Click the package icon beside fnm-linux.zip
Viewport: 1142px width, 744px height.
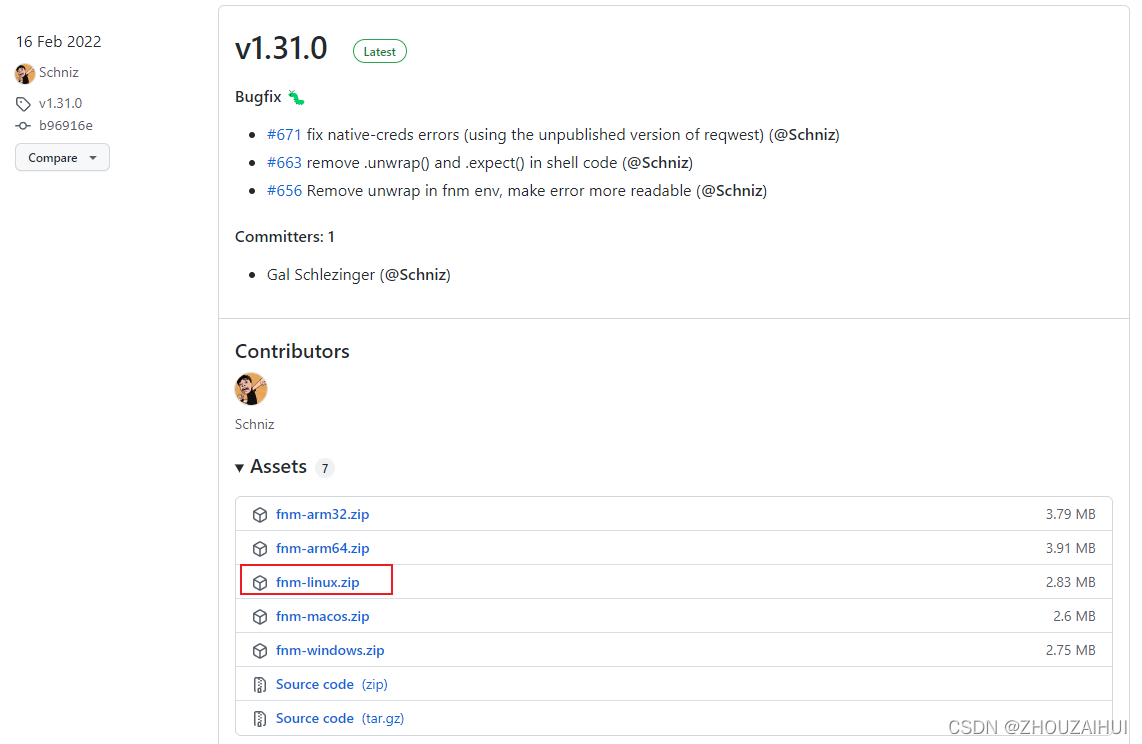(x=260, y=583)
